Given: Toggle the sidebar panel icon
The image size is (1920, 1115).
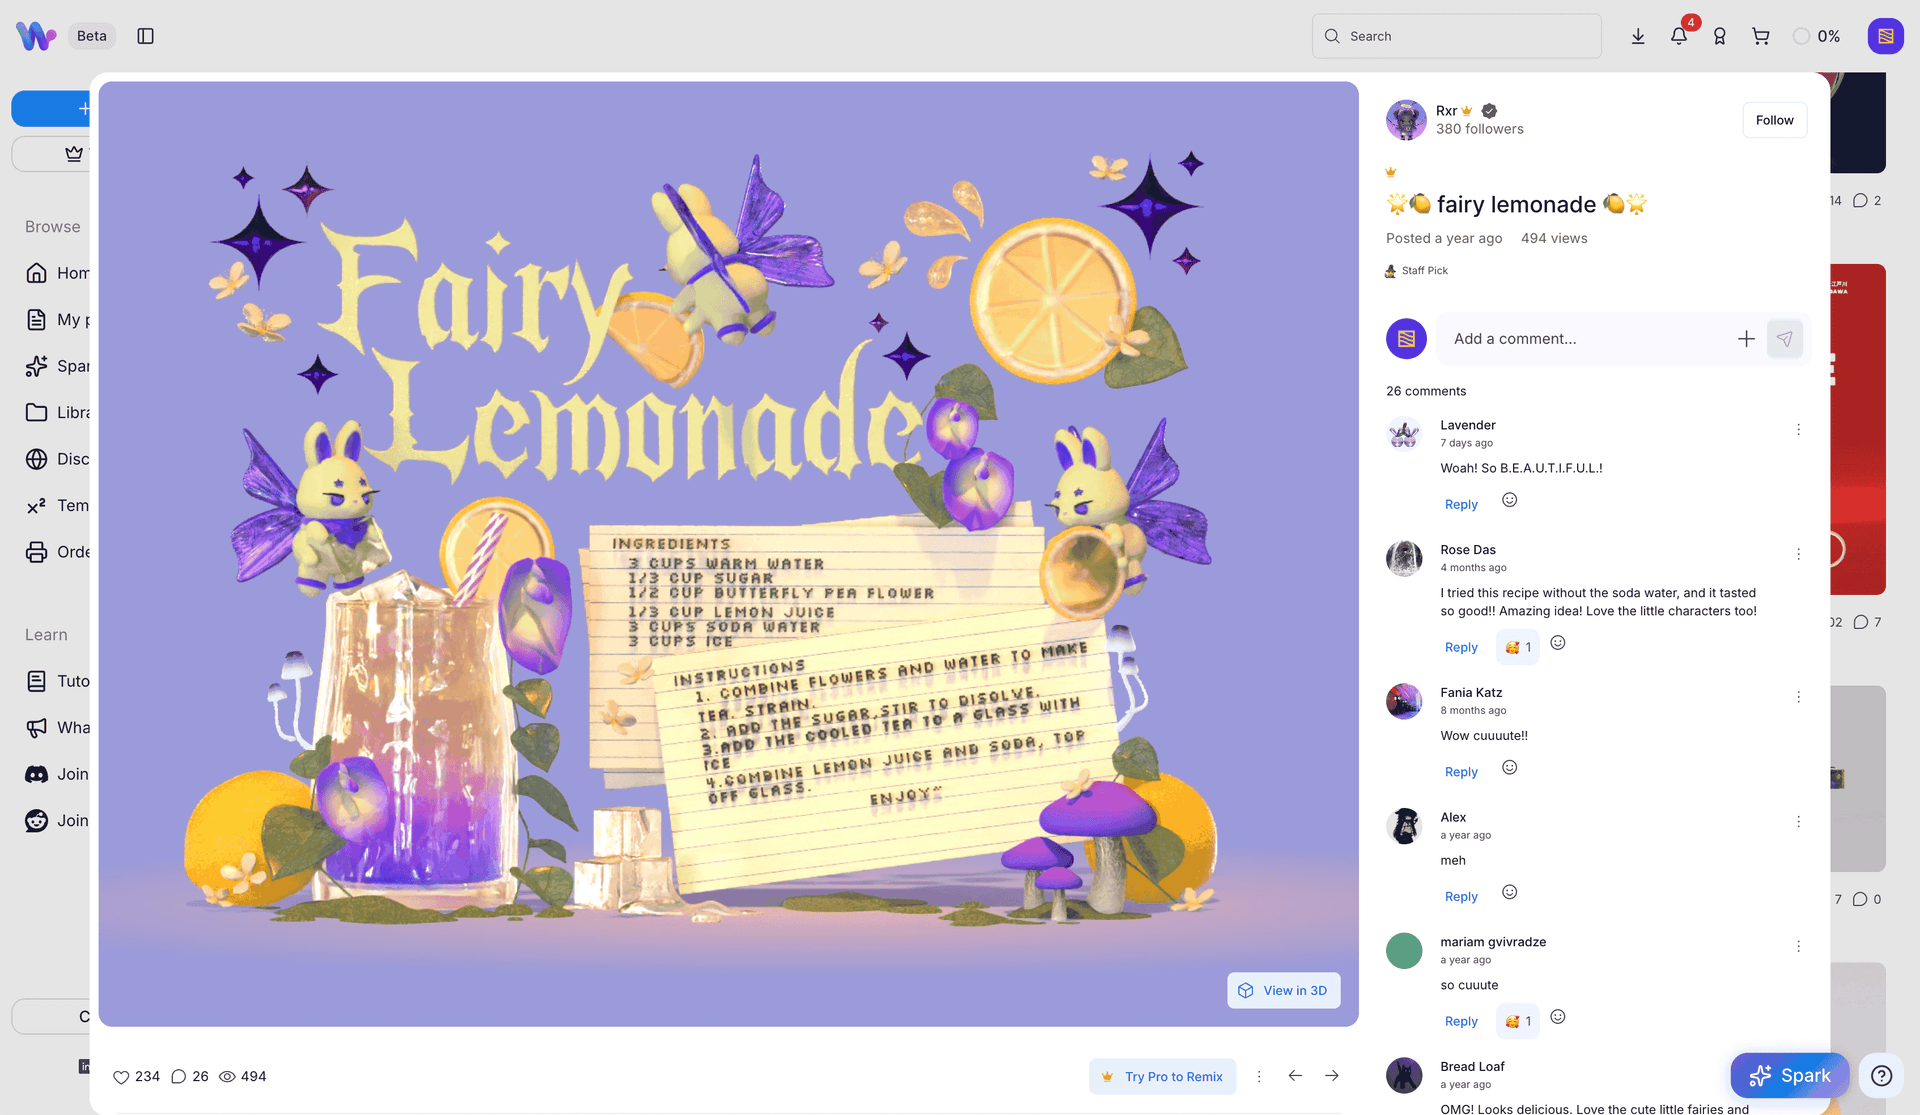Looking at the screenshot, I should [x=145, y=36].
